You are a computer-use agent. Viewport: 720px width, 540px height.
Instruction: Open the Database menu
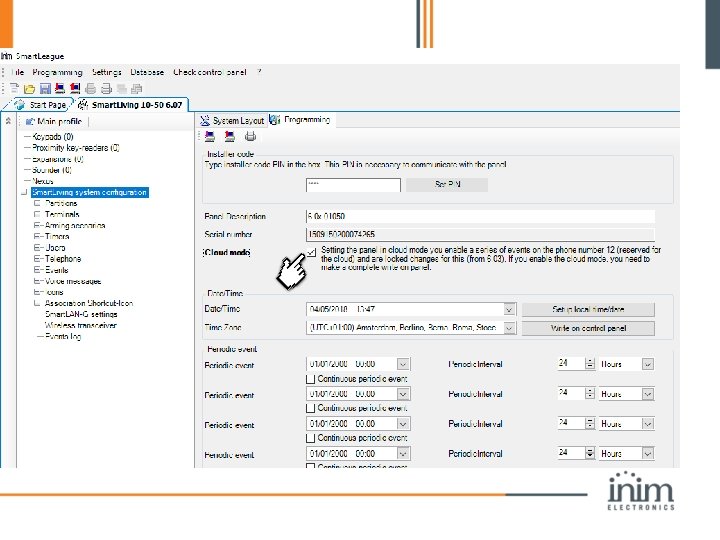[147, 72]
